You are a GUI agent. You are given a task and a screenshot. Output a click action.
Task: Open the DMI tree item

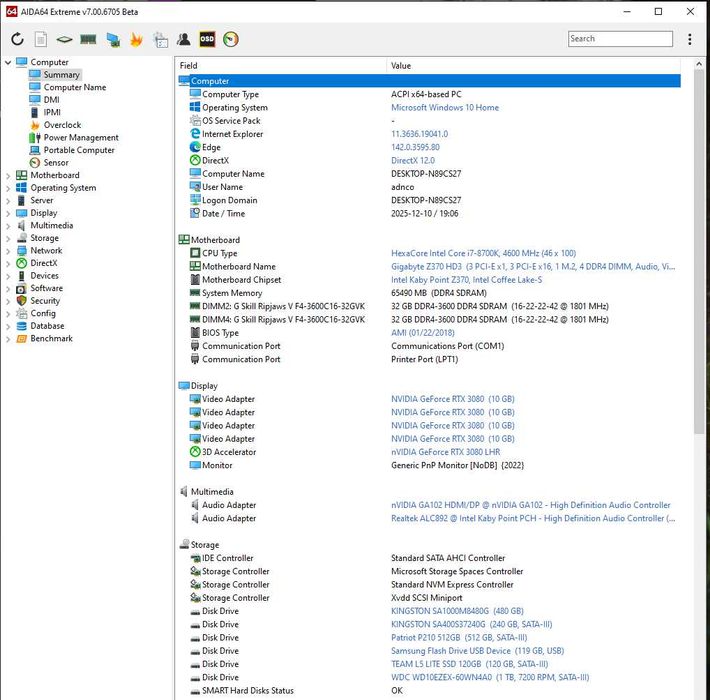51,100
